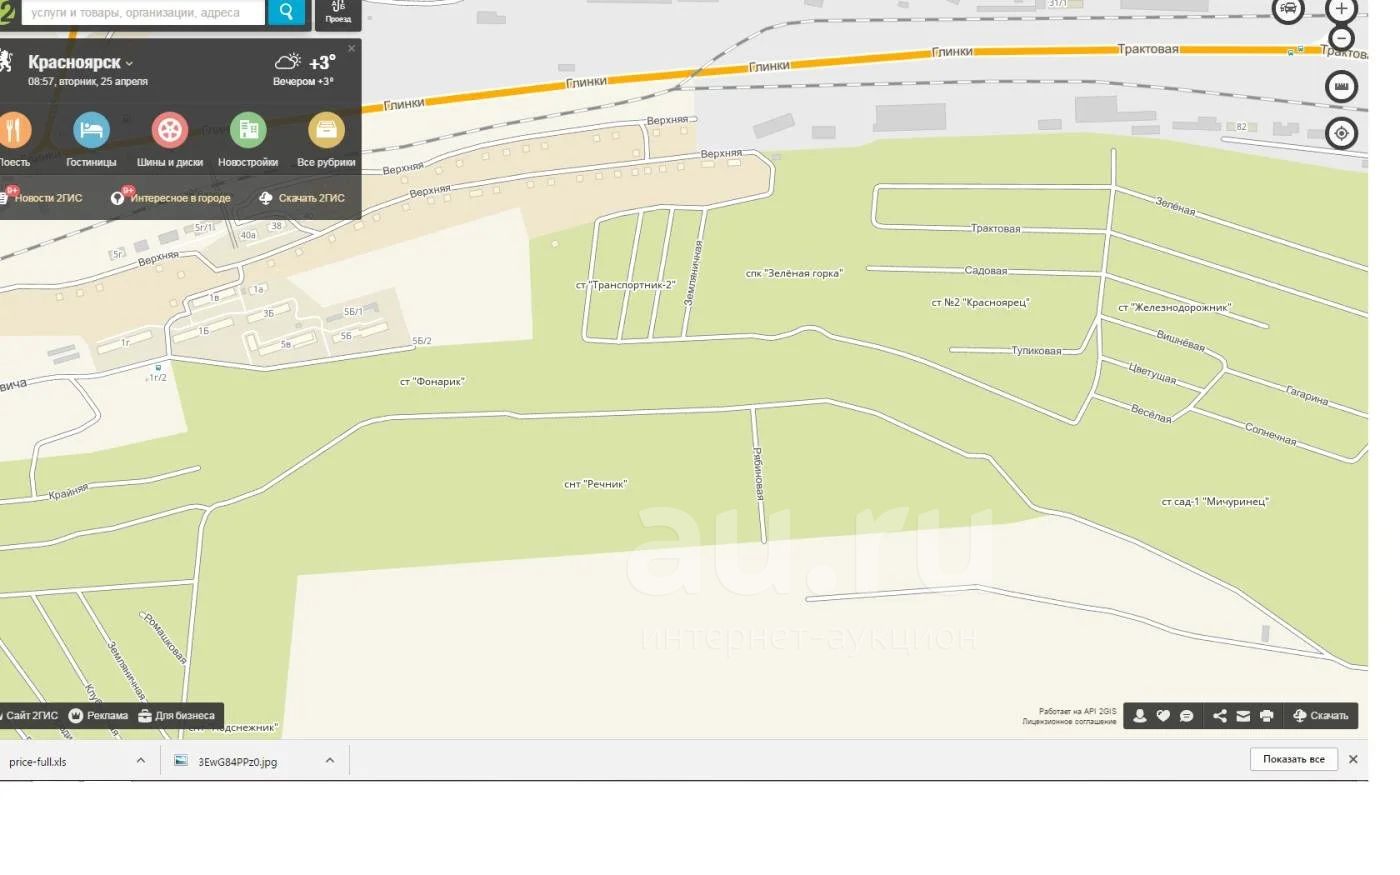Open Реклама link in bottom bar
The height and width of the screenshot is (875, 1400).
[98, 716]
